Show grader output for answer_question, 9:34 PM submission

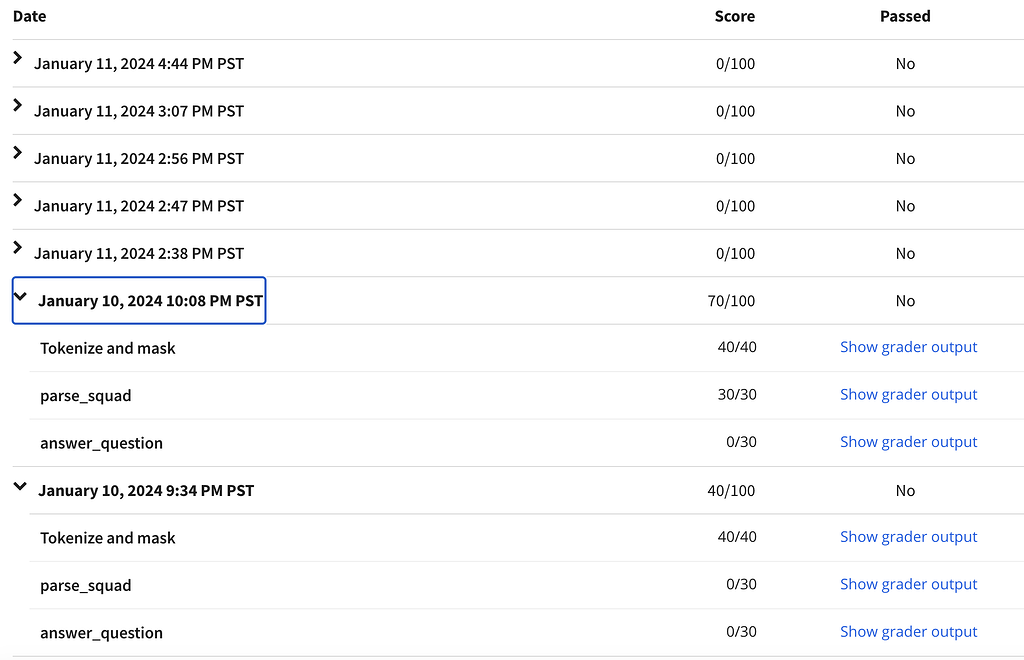(x=908, y=632)
